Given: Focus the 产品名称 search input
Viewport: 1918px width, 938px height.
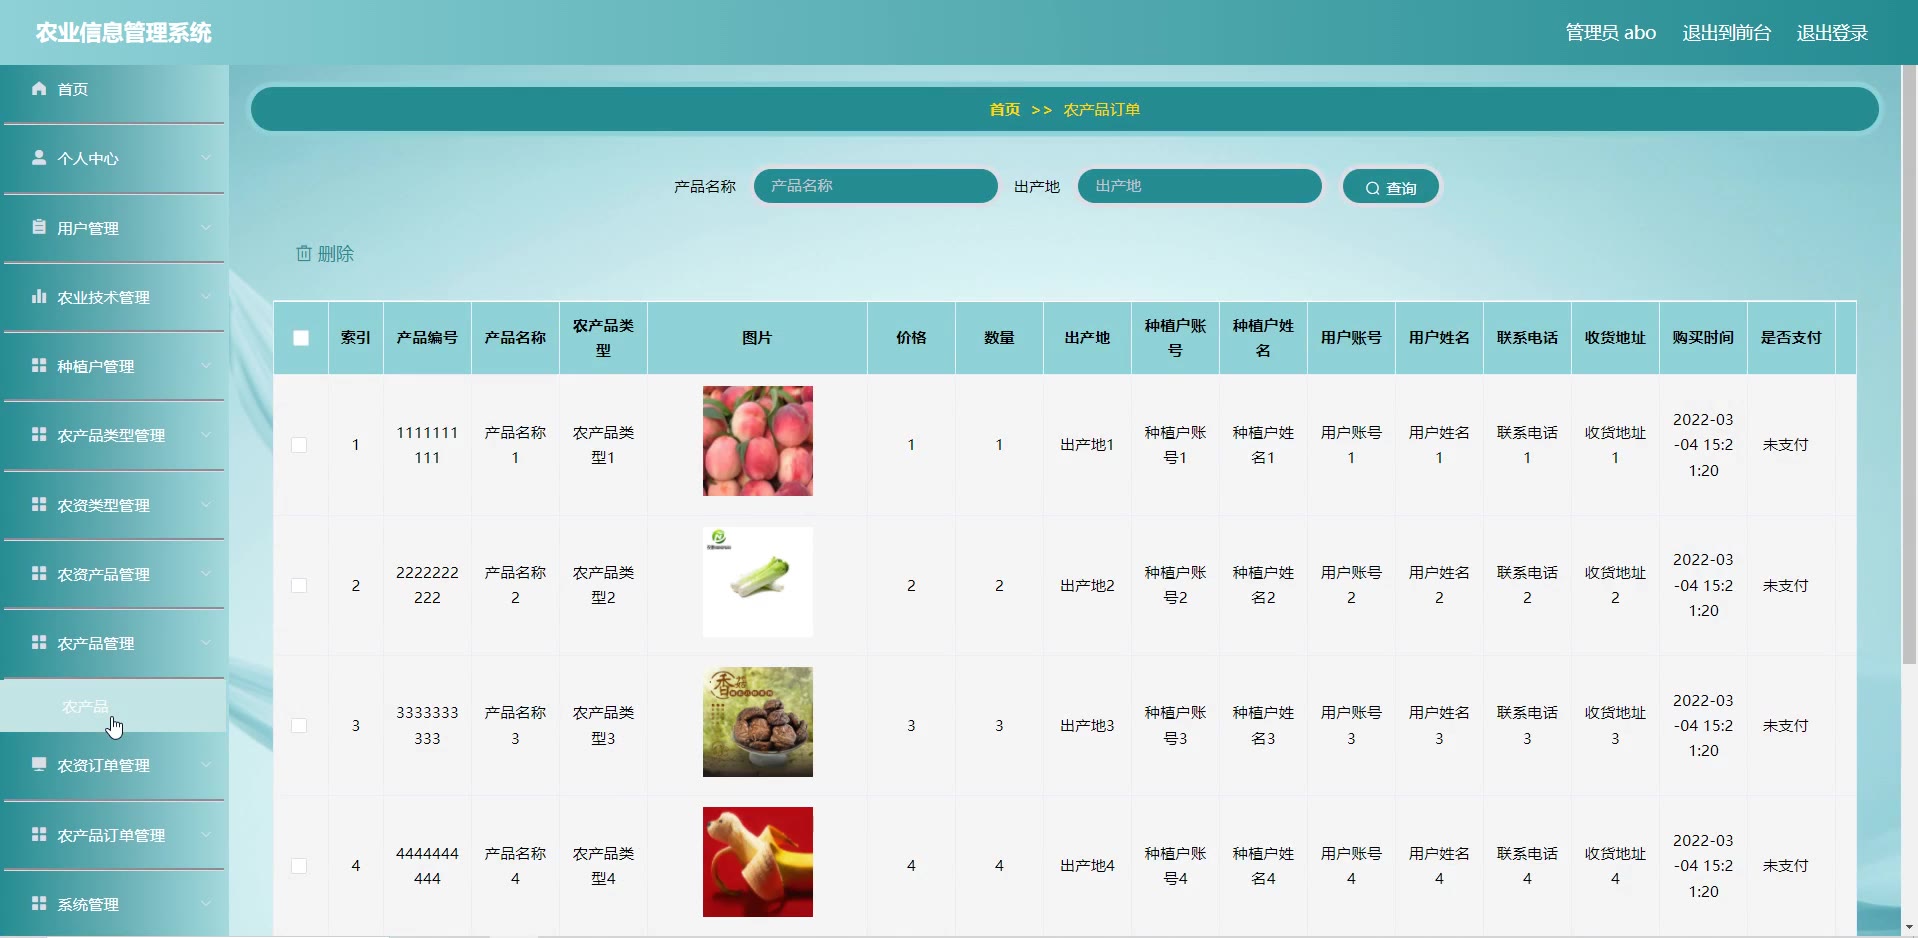Looking at the screenshot, I should point(876,186).
